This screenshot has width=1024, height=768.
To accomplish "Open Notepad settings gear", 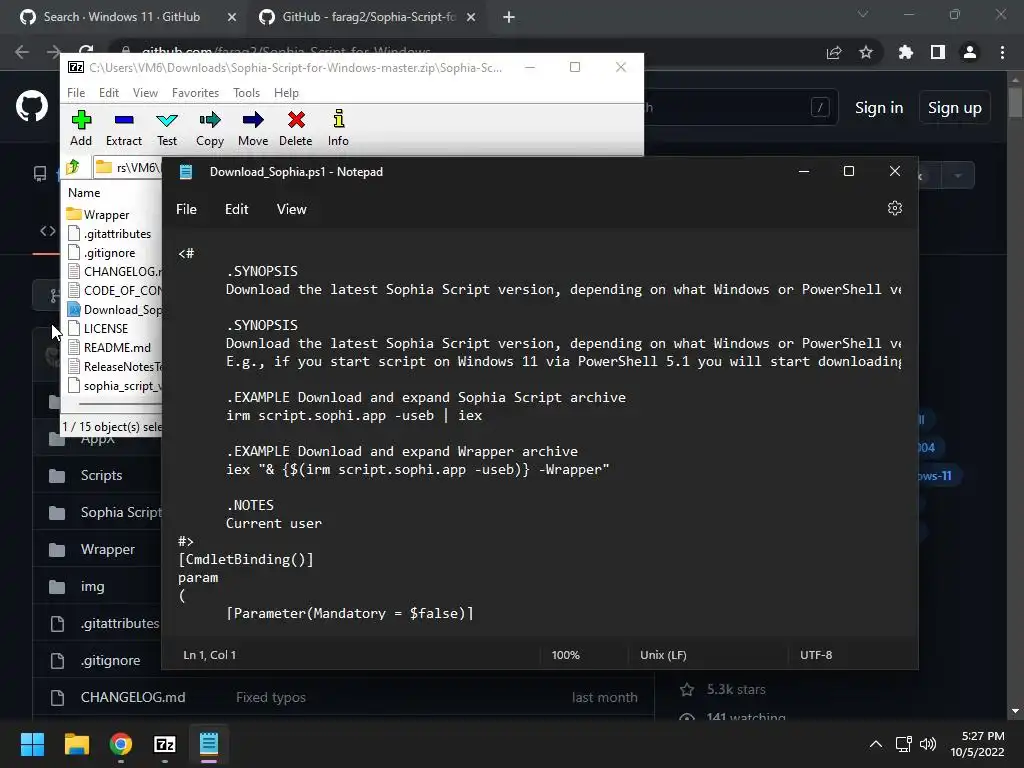I will pos(895,208).
